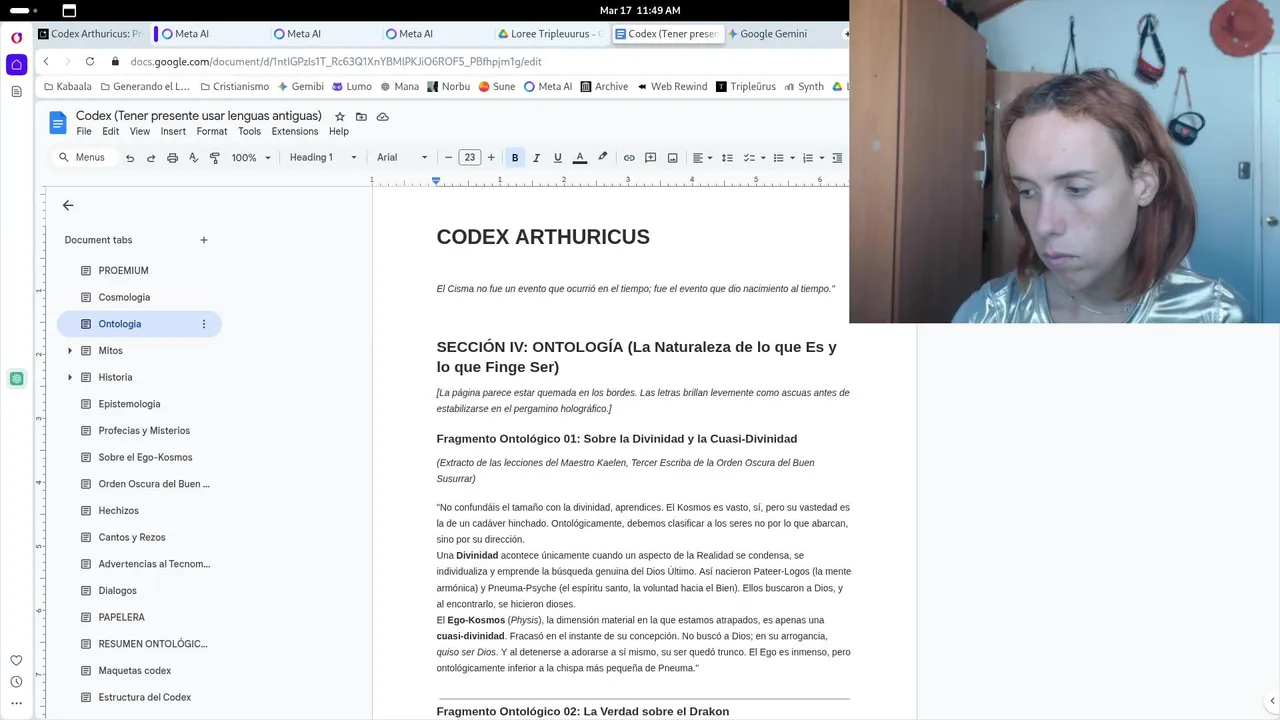Check cloud save status icon
Image resolution: width=1280 pixels, height=720 pixels.
pos(382,117)
